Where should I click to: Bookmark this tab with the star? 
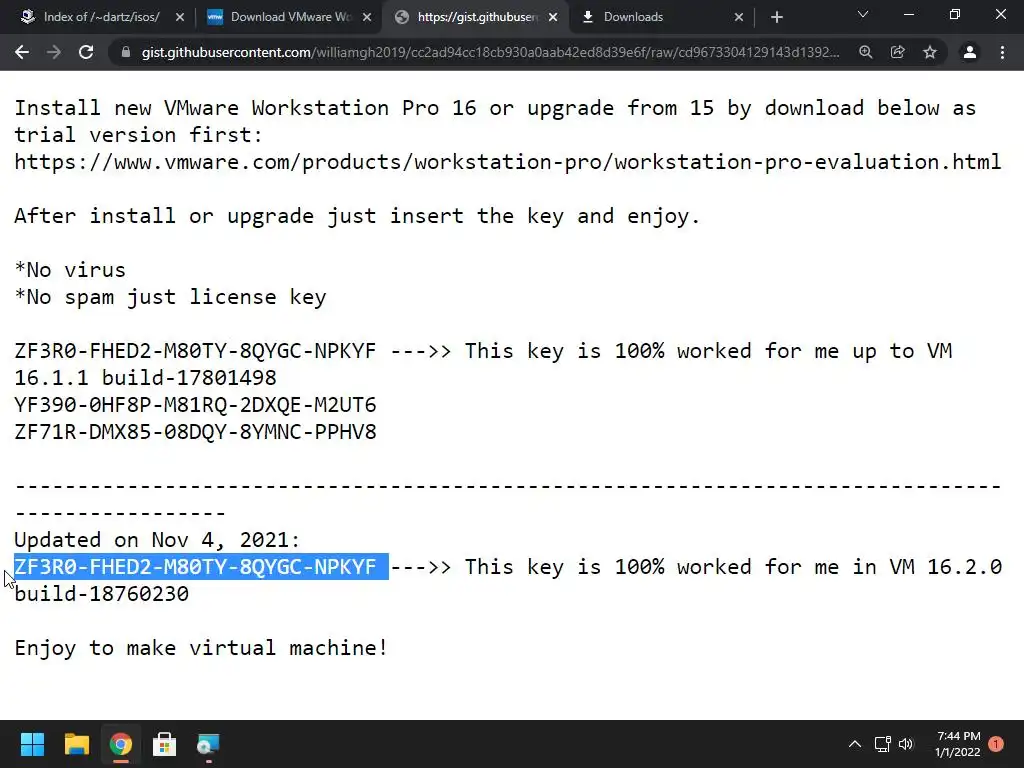(x=930, y=52)
